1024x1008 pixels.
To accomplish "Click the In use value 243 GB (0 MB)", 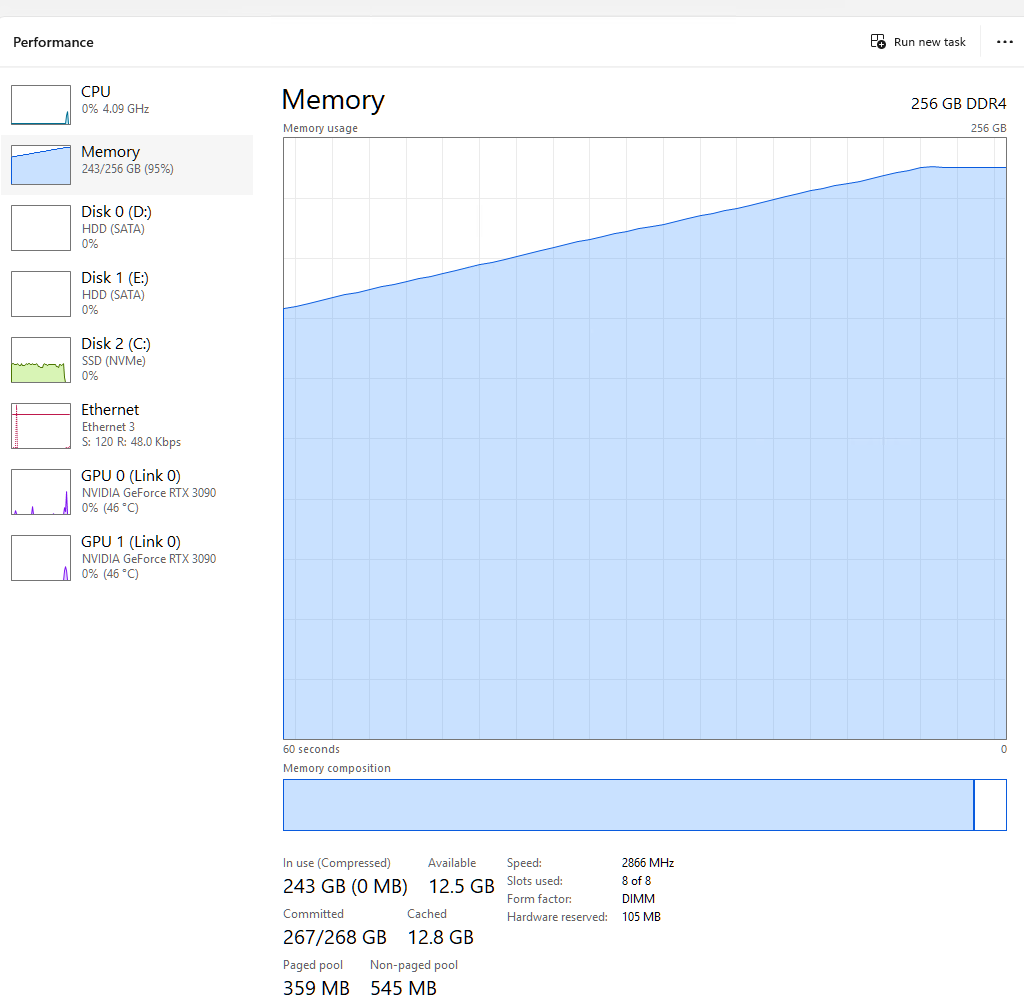I will click(x=345, y=886).
